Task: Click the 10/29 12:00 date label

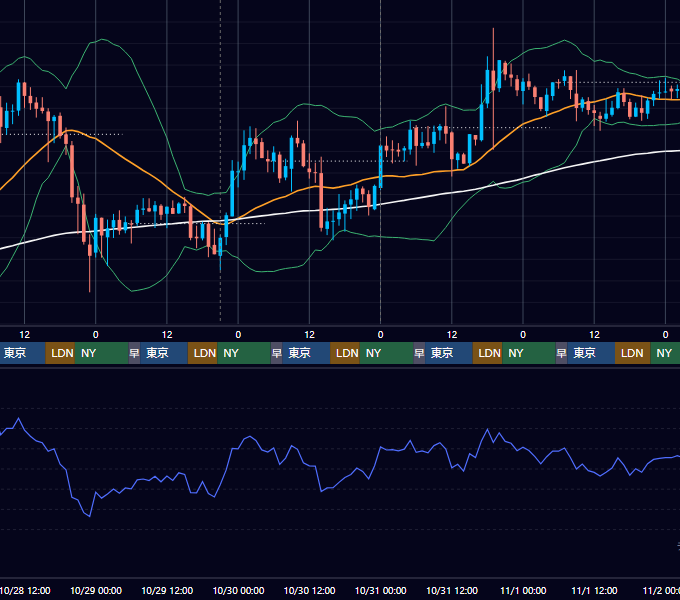Action: [167, 590]
